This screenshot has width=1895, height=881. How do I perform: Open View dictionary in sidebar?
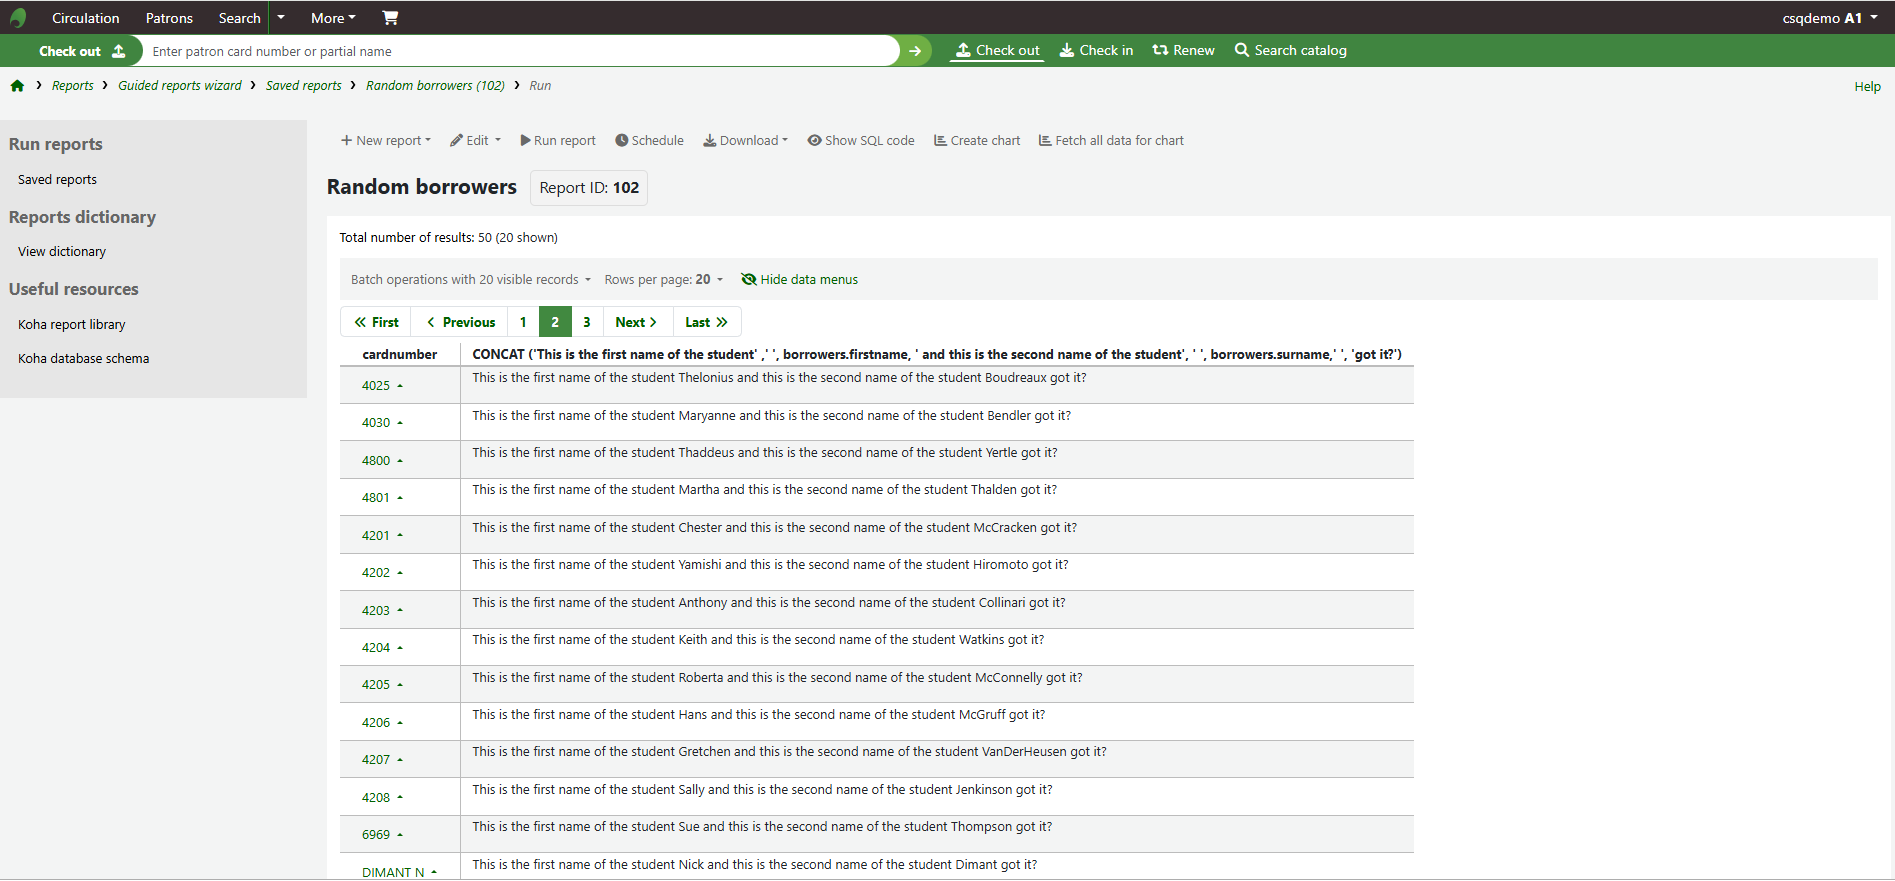(62, 252)
